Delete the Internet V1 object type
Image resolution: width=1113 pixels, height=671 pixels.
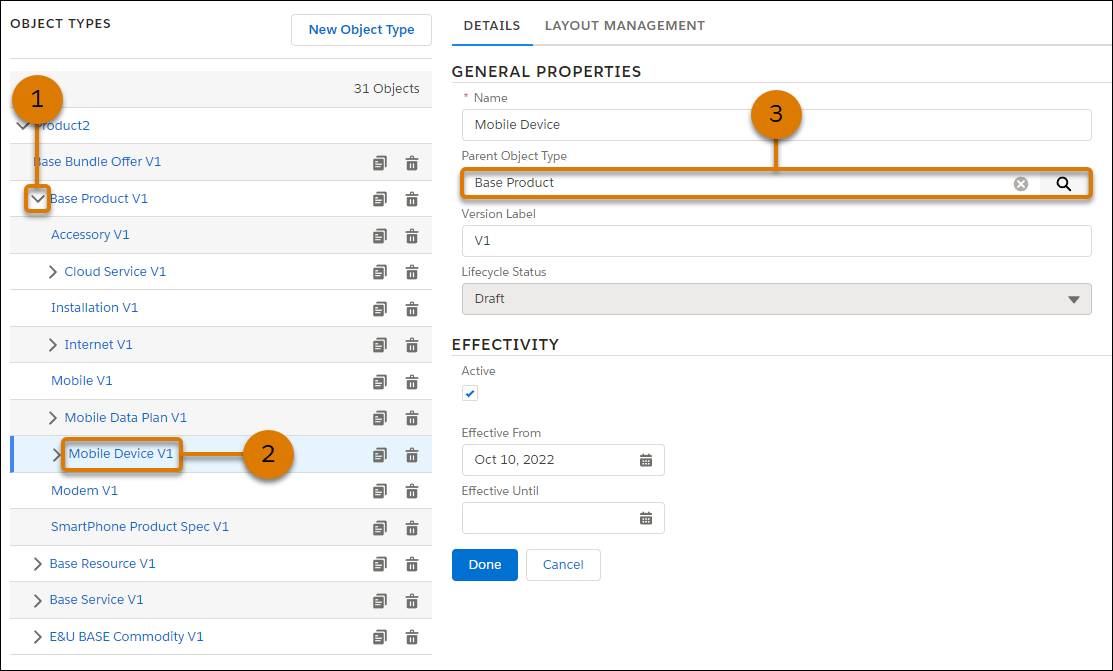pyautogui.click(x=412, y=345)
